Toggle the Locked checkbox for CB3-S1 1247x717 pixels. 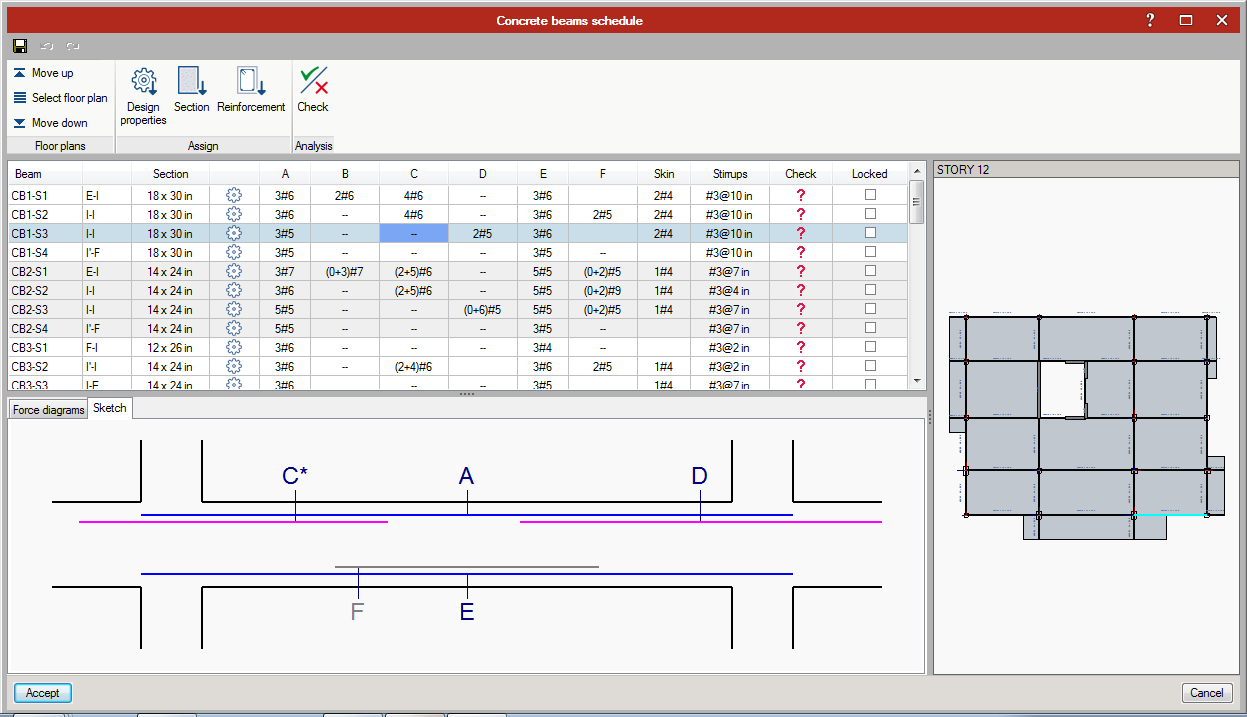870,347
